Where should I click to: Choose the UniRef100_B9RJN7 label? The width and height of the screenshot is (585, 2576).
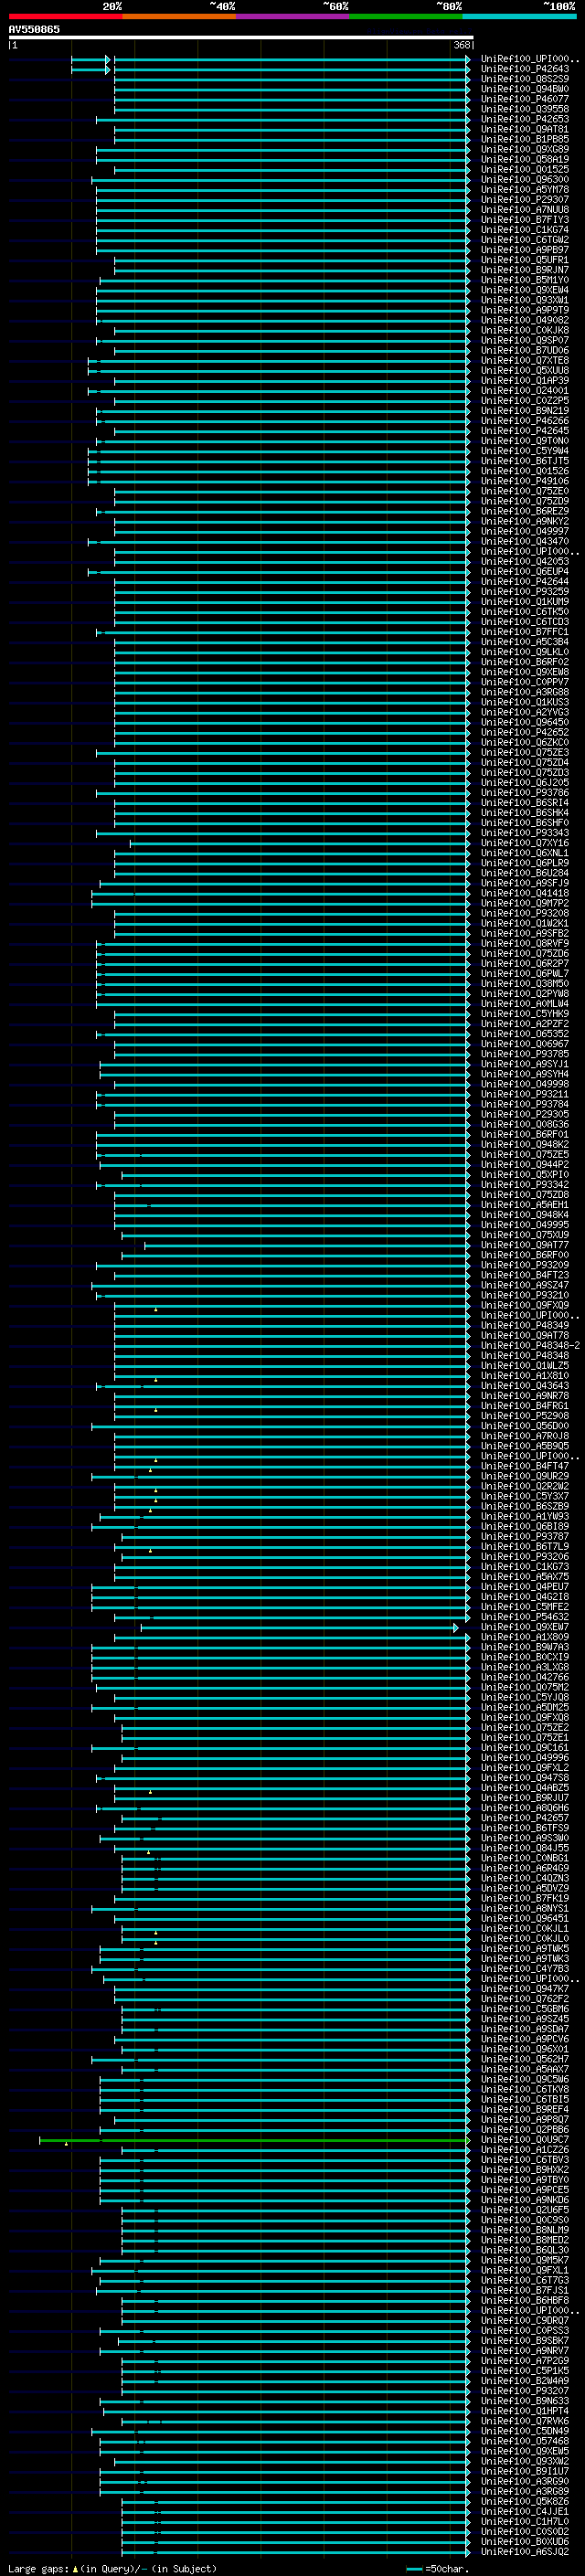[525, 270]
